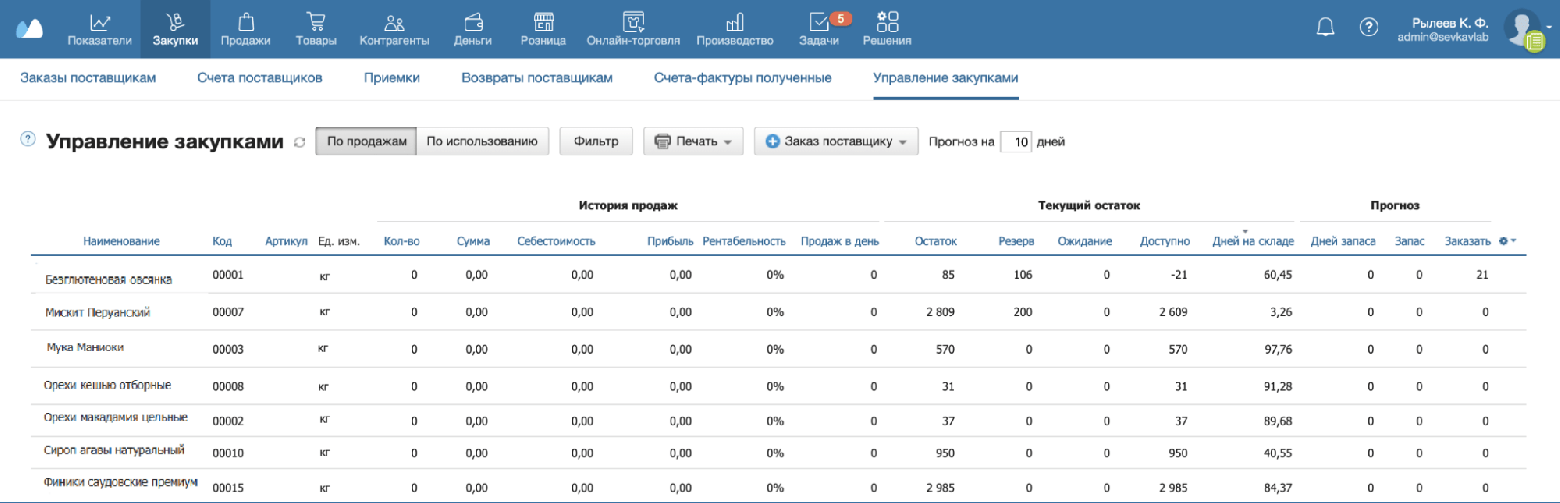Screen dimensions: 1560x503
Task: Select the Сироп агавы натуральный row name
Action: tap(114, 450)
